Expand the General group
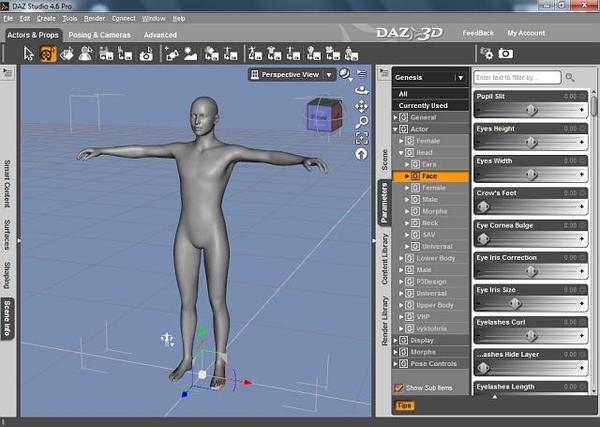The height and width of the screenshot is (427, 600). 395,117
